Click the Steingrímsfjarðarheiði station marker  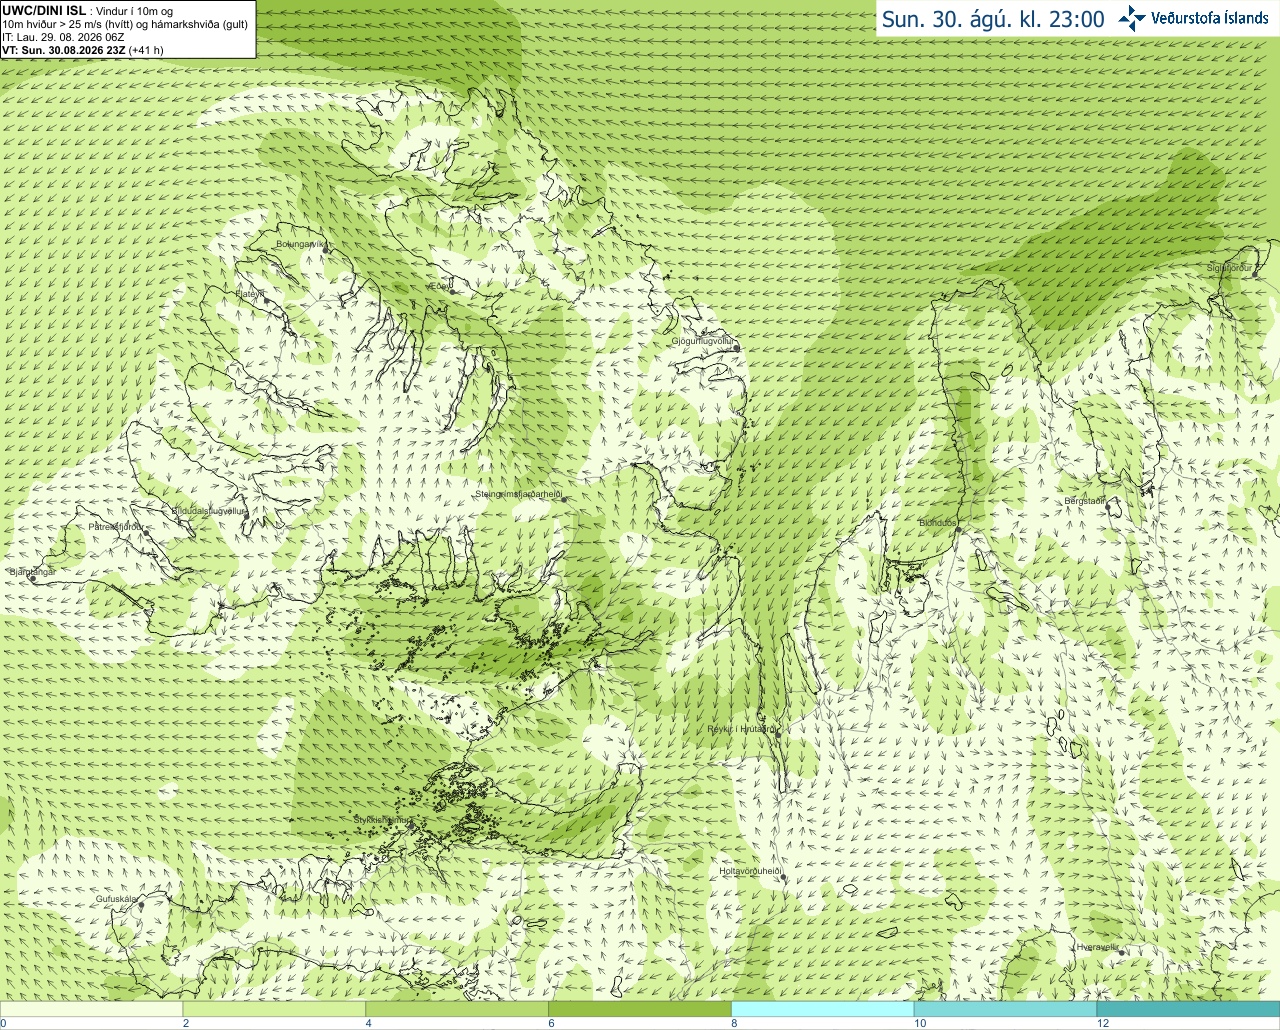click(x=562, y=499)
